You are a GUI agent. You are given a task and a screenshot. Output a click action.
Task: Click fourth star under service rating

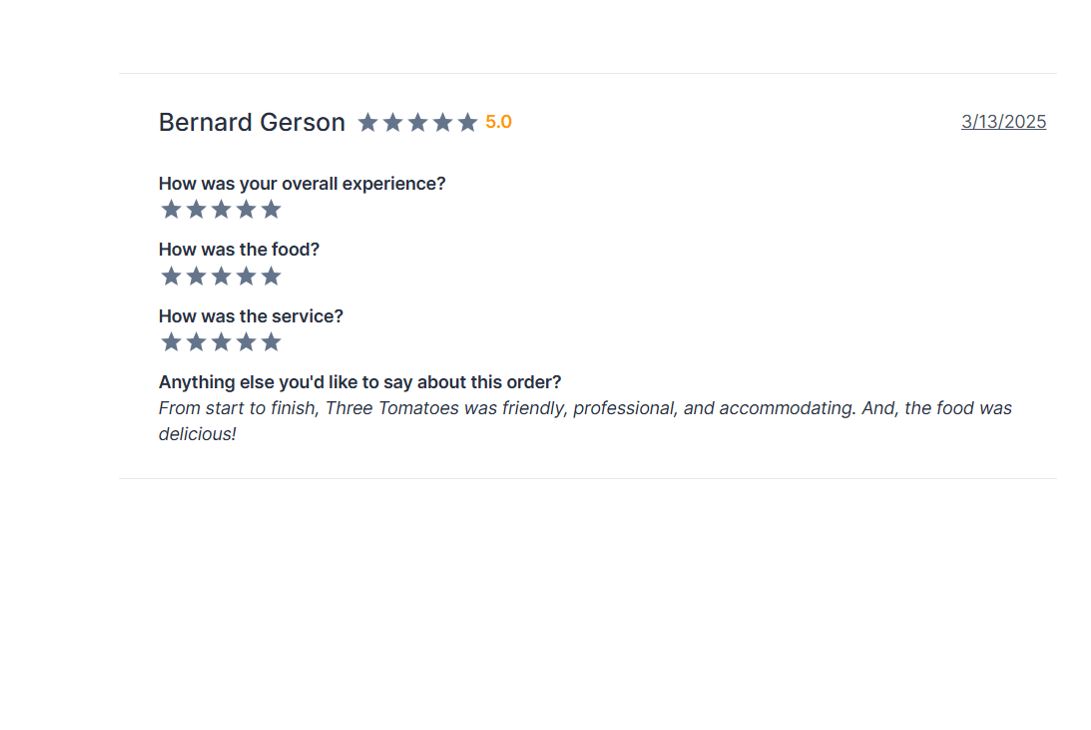246,342
